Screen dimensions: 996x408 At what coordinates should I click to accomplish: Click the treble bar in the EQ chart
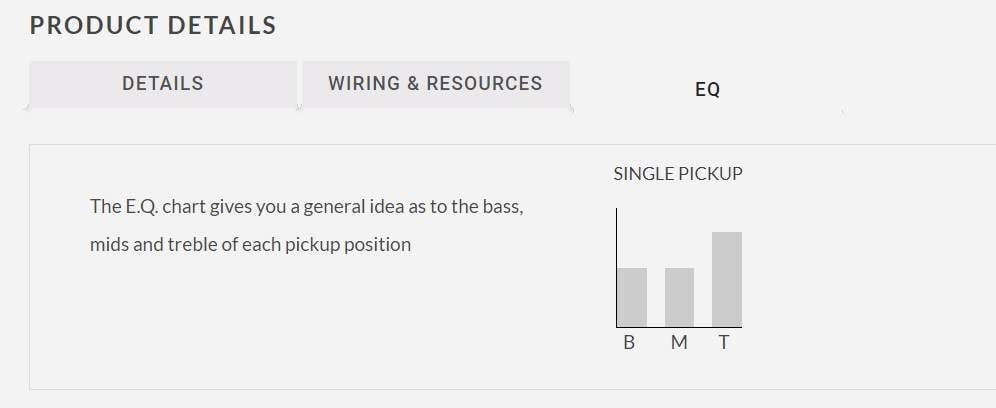click(727, 280)
